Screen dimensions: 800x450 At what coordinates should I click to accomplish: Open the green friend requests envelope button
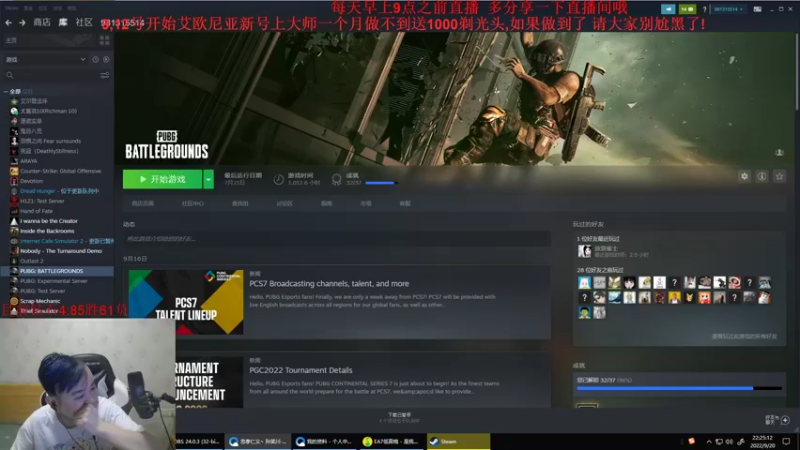click(687, 9)
